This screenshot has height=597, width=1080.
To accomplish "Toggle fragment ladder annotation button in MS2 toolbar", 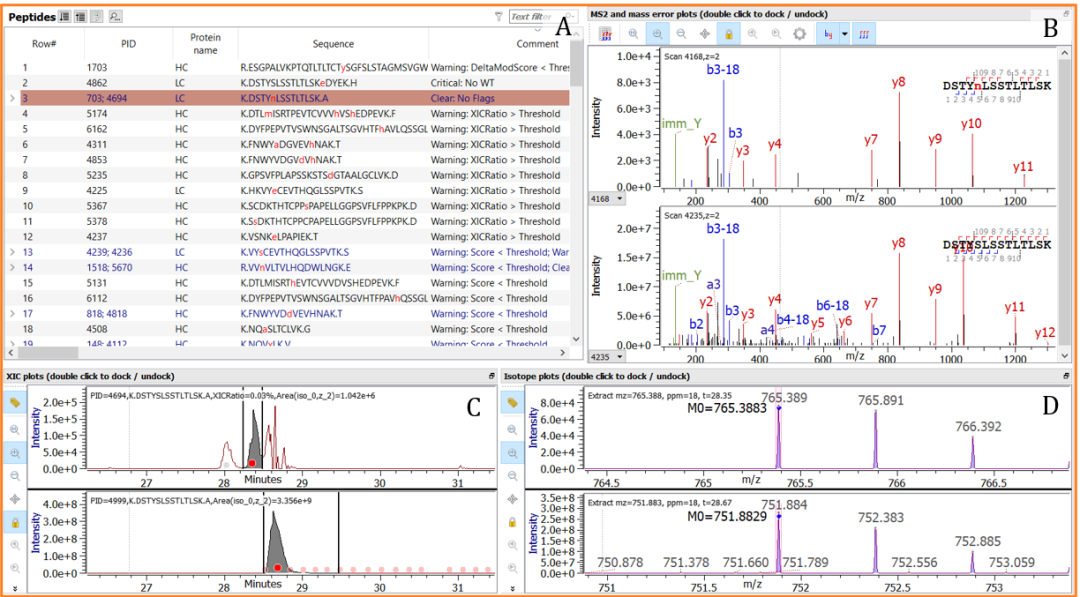I will [x=865, y=34].
